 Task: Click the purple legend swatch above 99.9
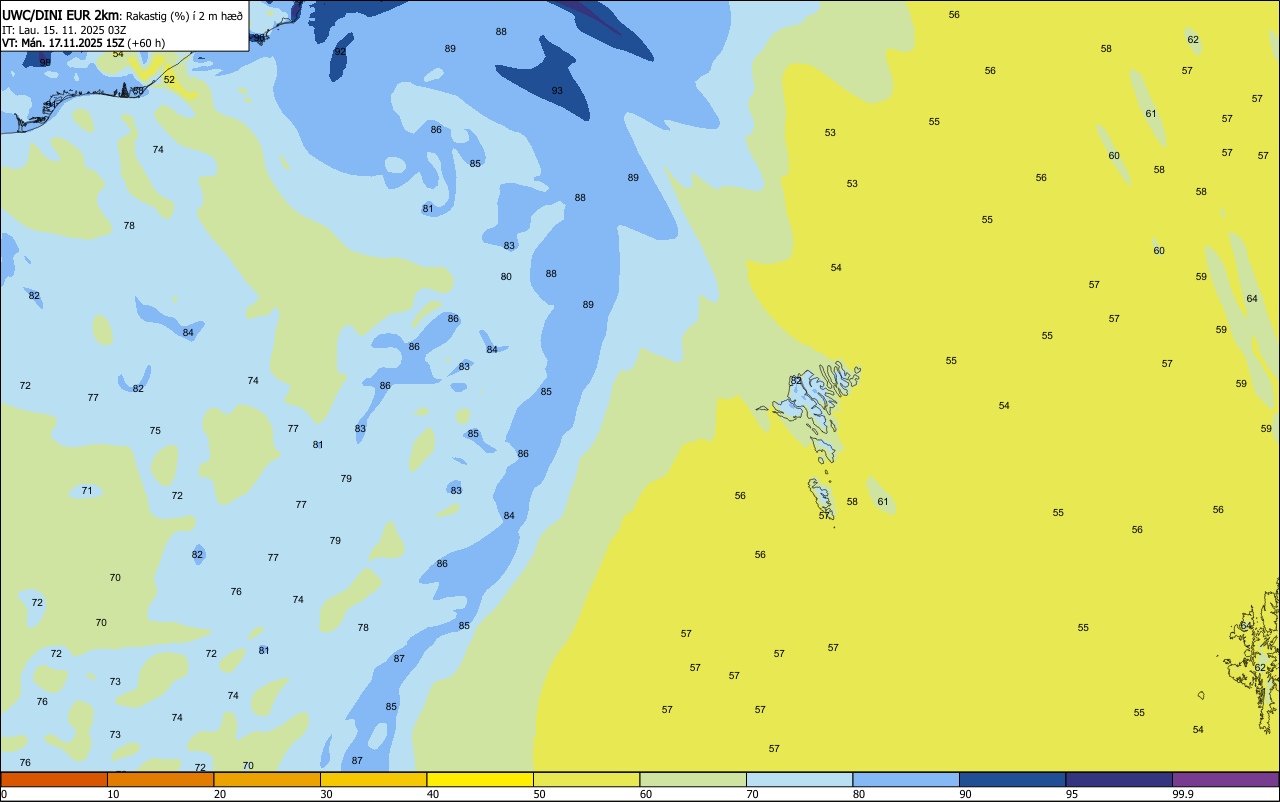[1225, 779]
